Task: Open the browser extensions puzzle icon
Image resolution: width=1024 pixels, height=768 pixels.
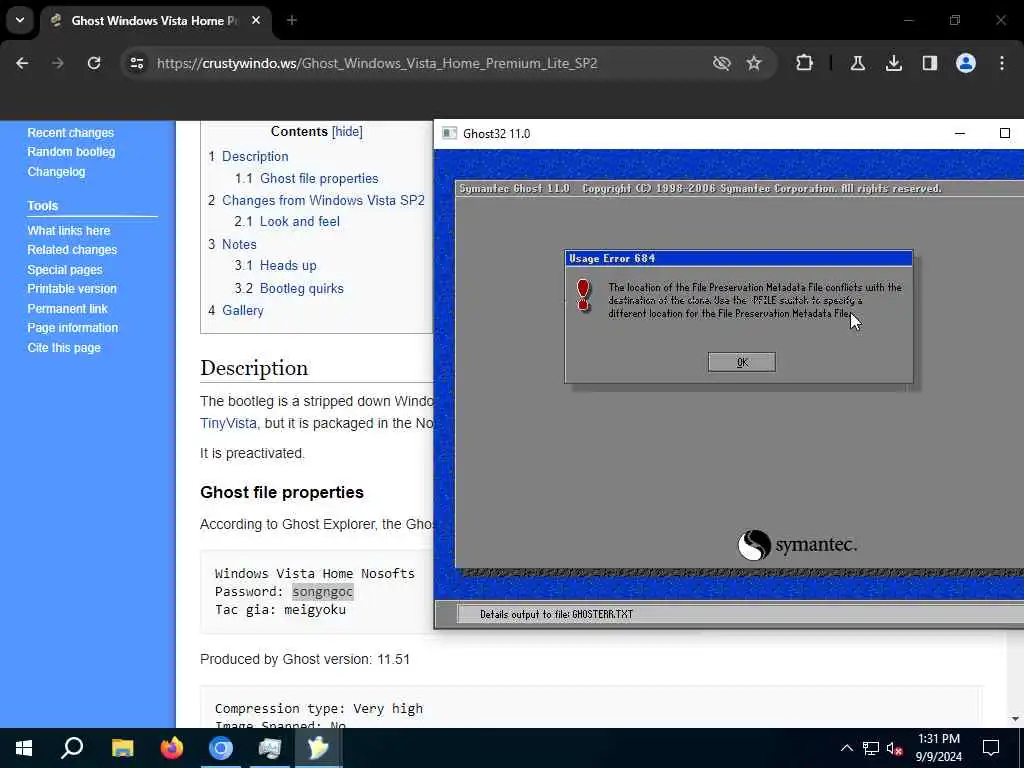Action: pos(805,63)
